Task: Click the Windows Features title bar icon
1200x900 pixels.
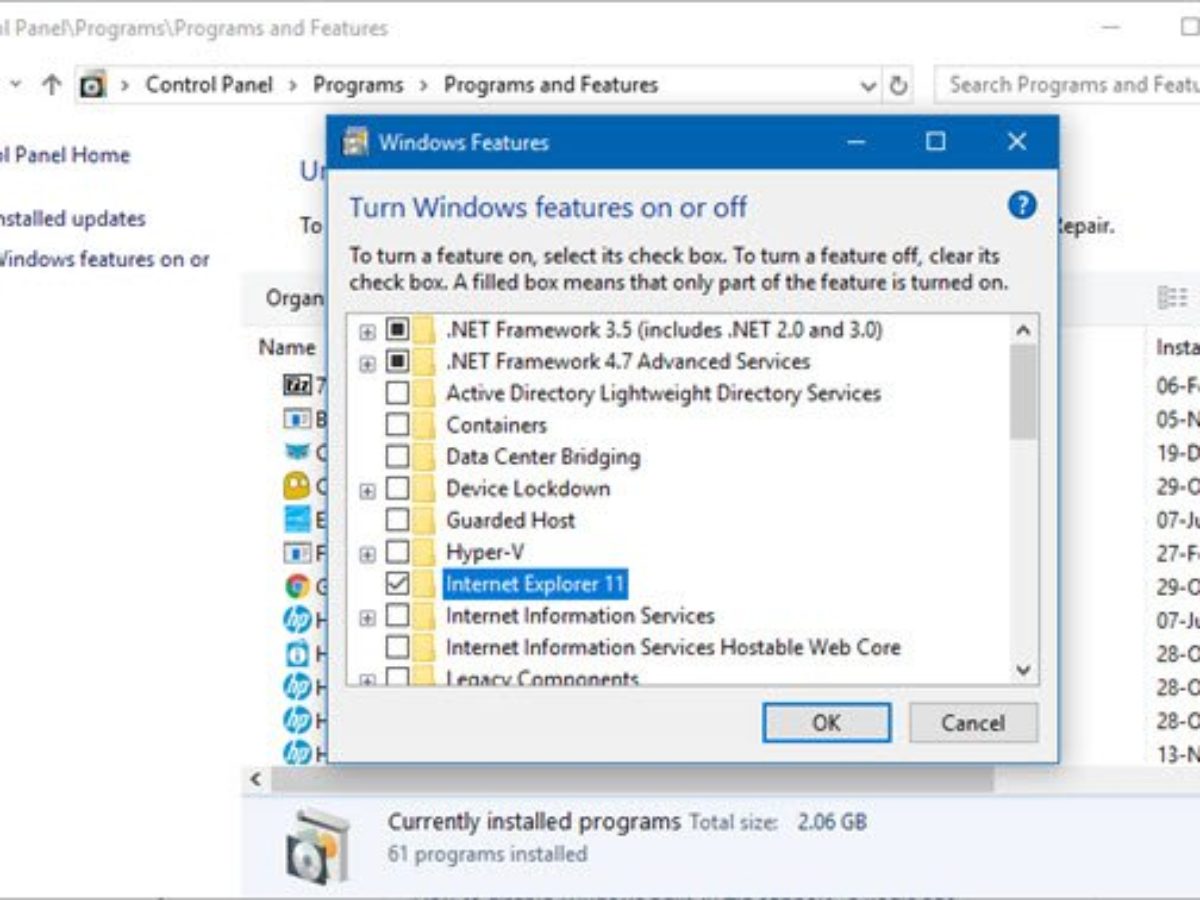Action: pos(355,142)
